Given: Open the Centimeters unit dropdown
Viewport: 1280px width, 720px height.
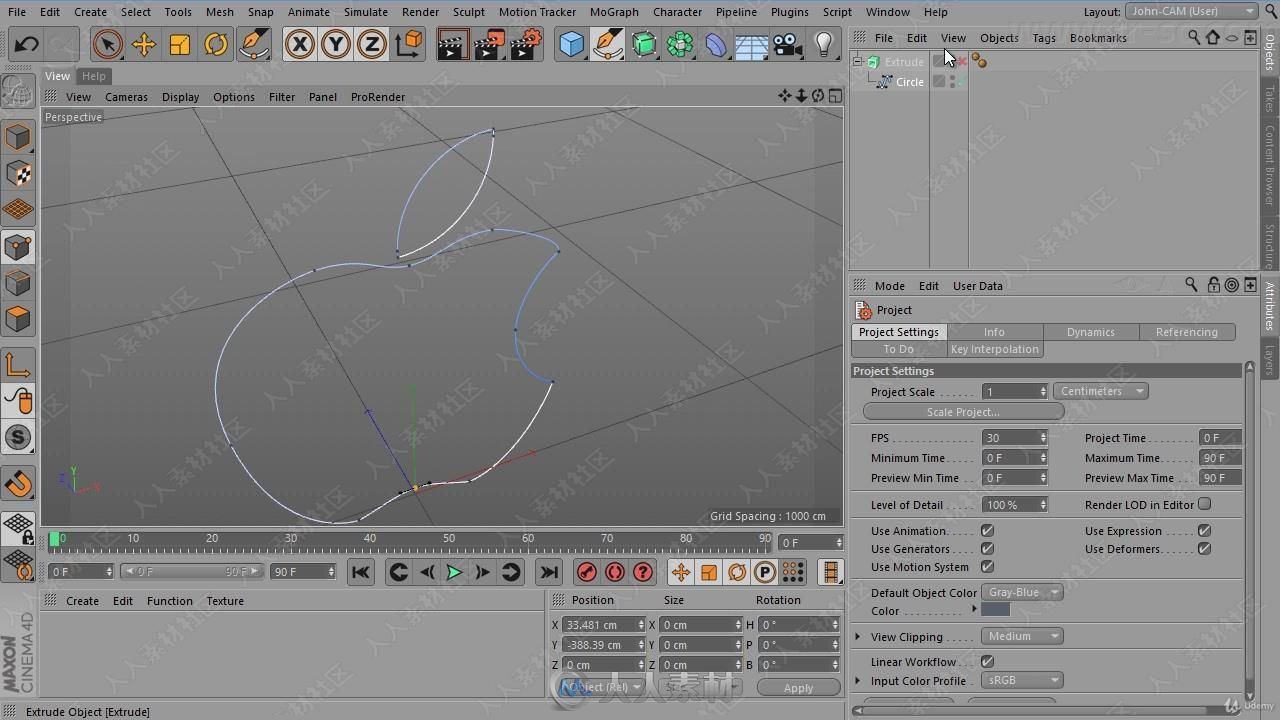Looking at the screenshot, I should point(1100,391).
